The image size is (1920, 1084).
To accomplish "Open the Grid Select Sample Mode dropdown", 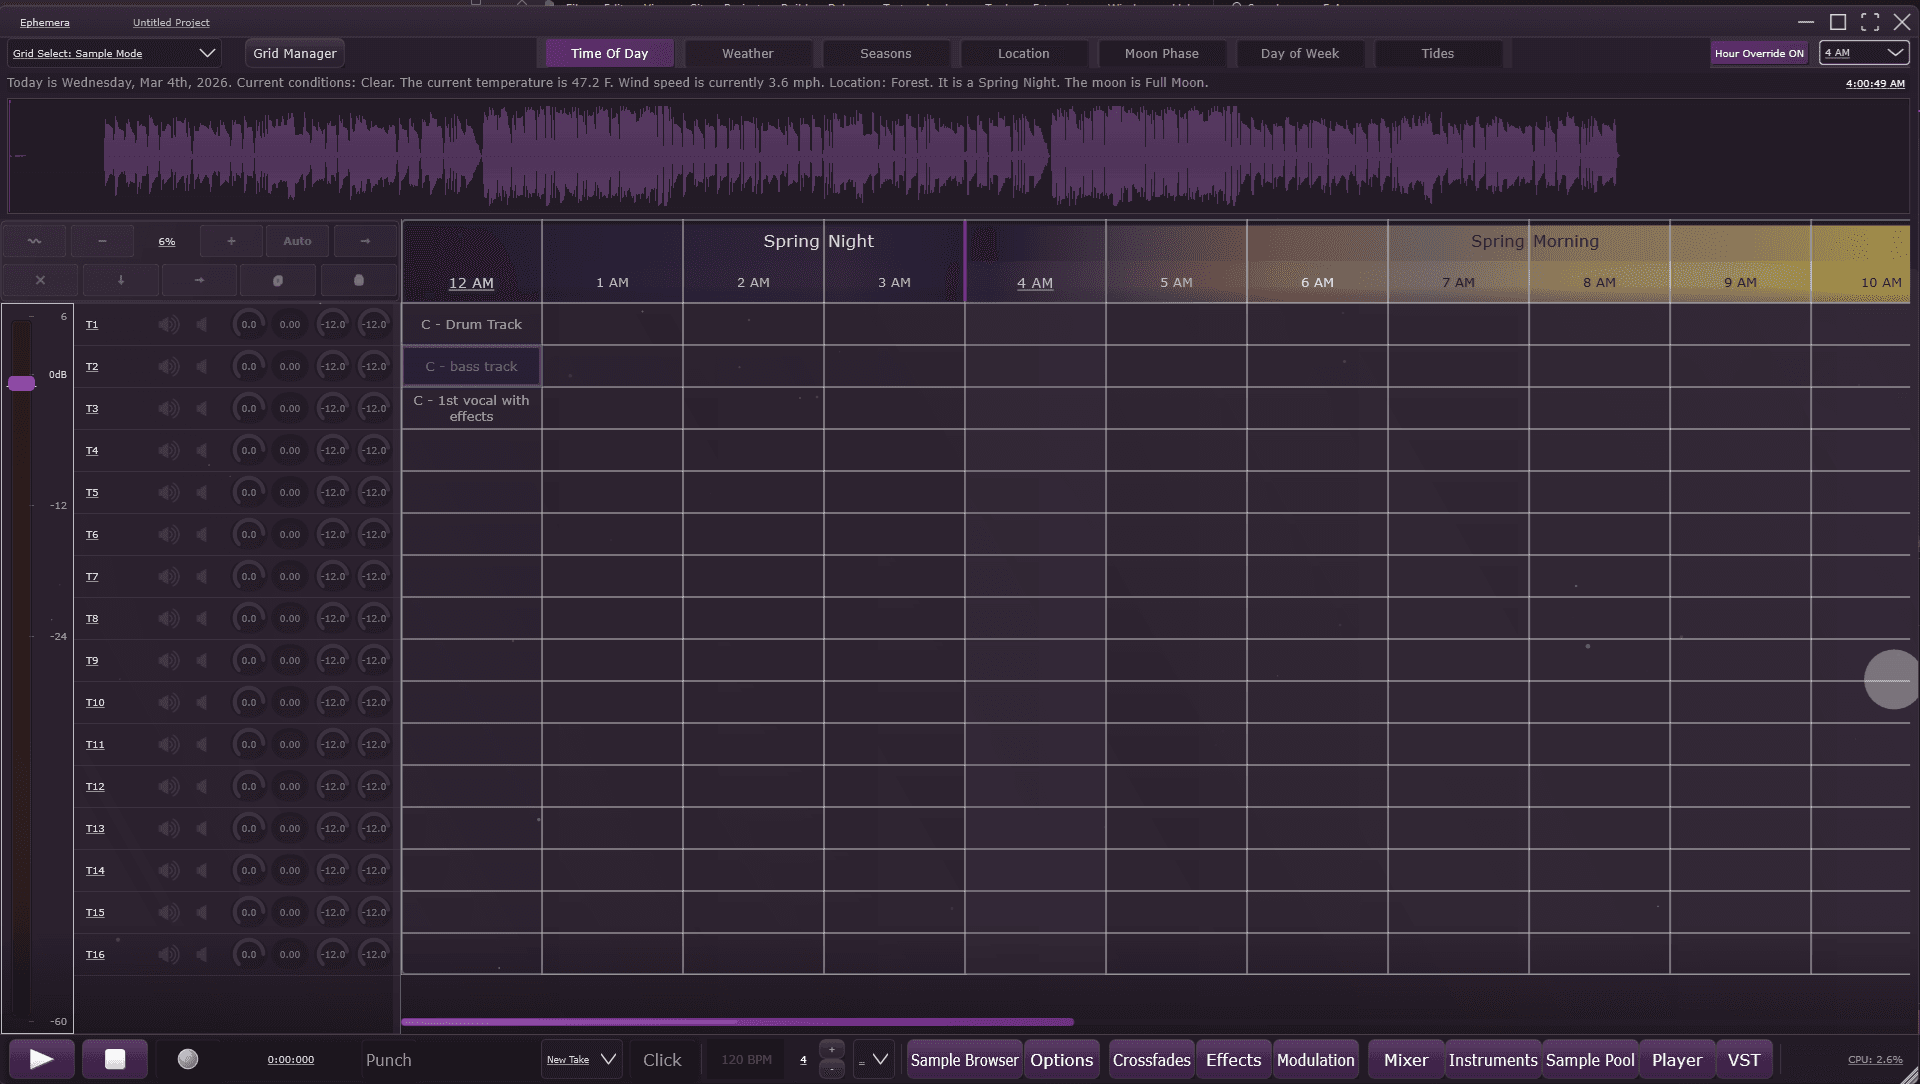I will (x=114, y=54).
